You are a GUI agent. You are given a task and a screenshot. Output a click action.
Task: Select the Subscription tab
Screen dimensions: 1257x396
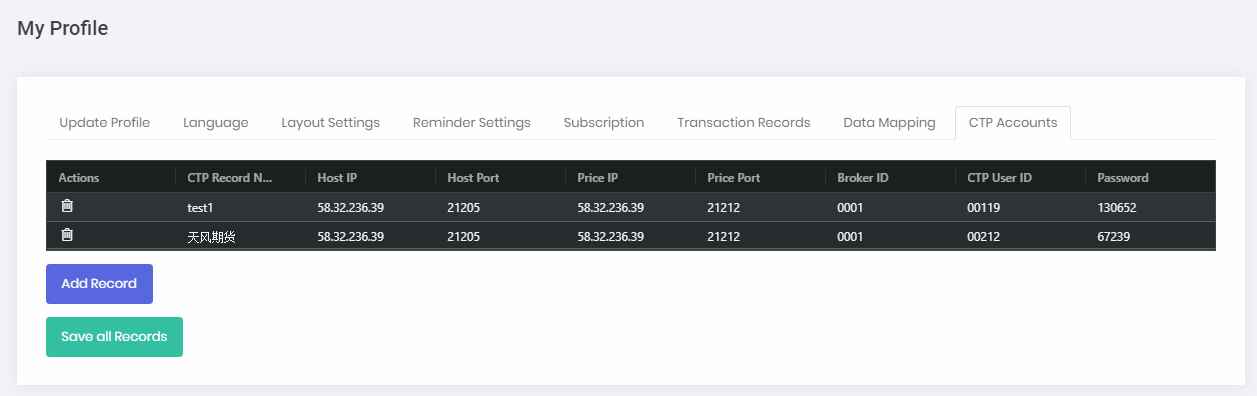click(x=604, y=123)
